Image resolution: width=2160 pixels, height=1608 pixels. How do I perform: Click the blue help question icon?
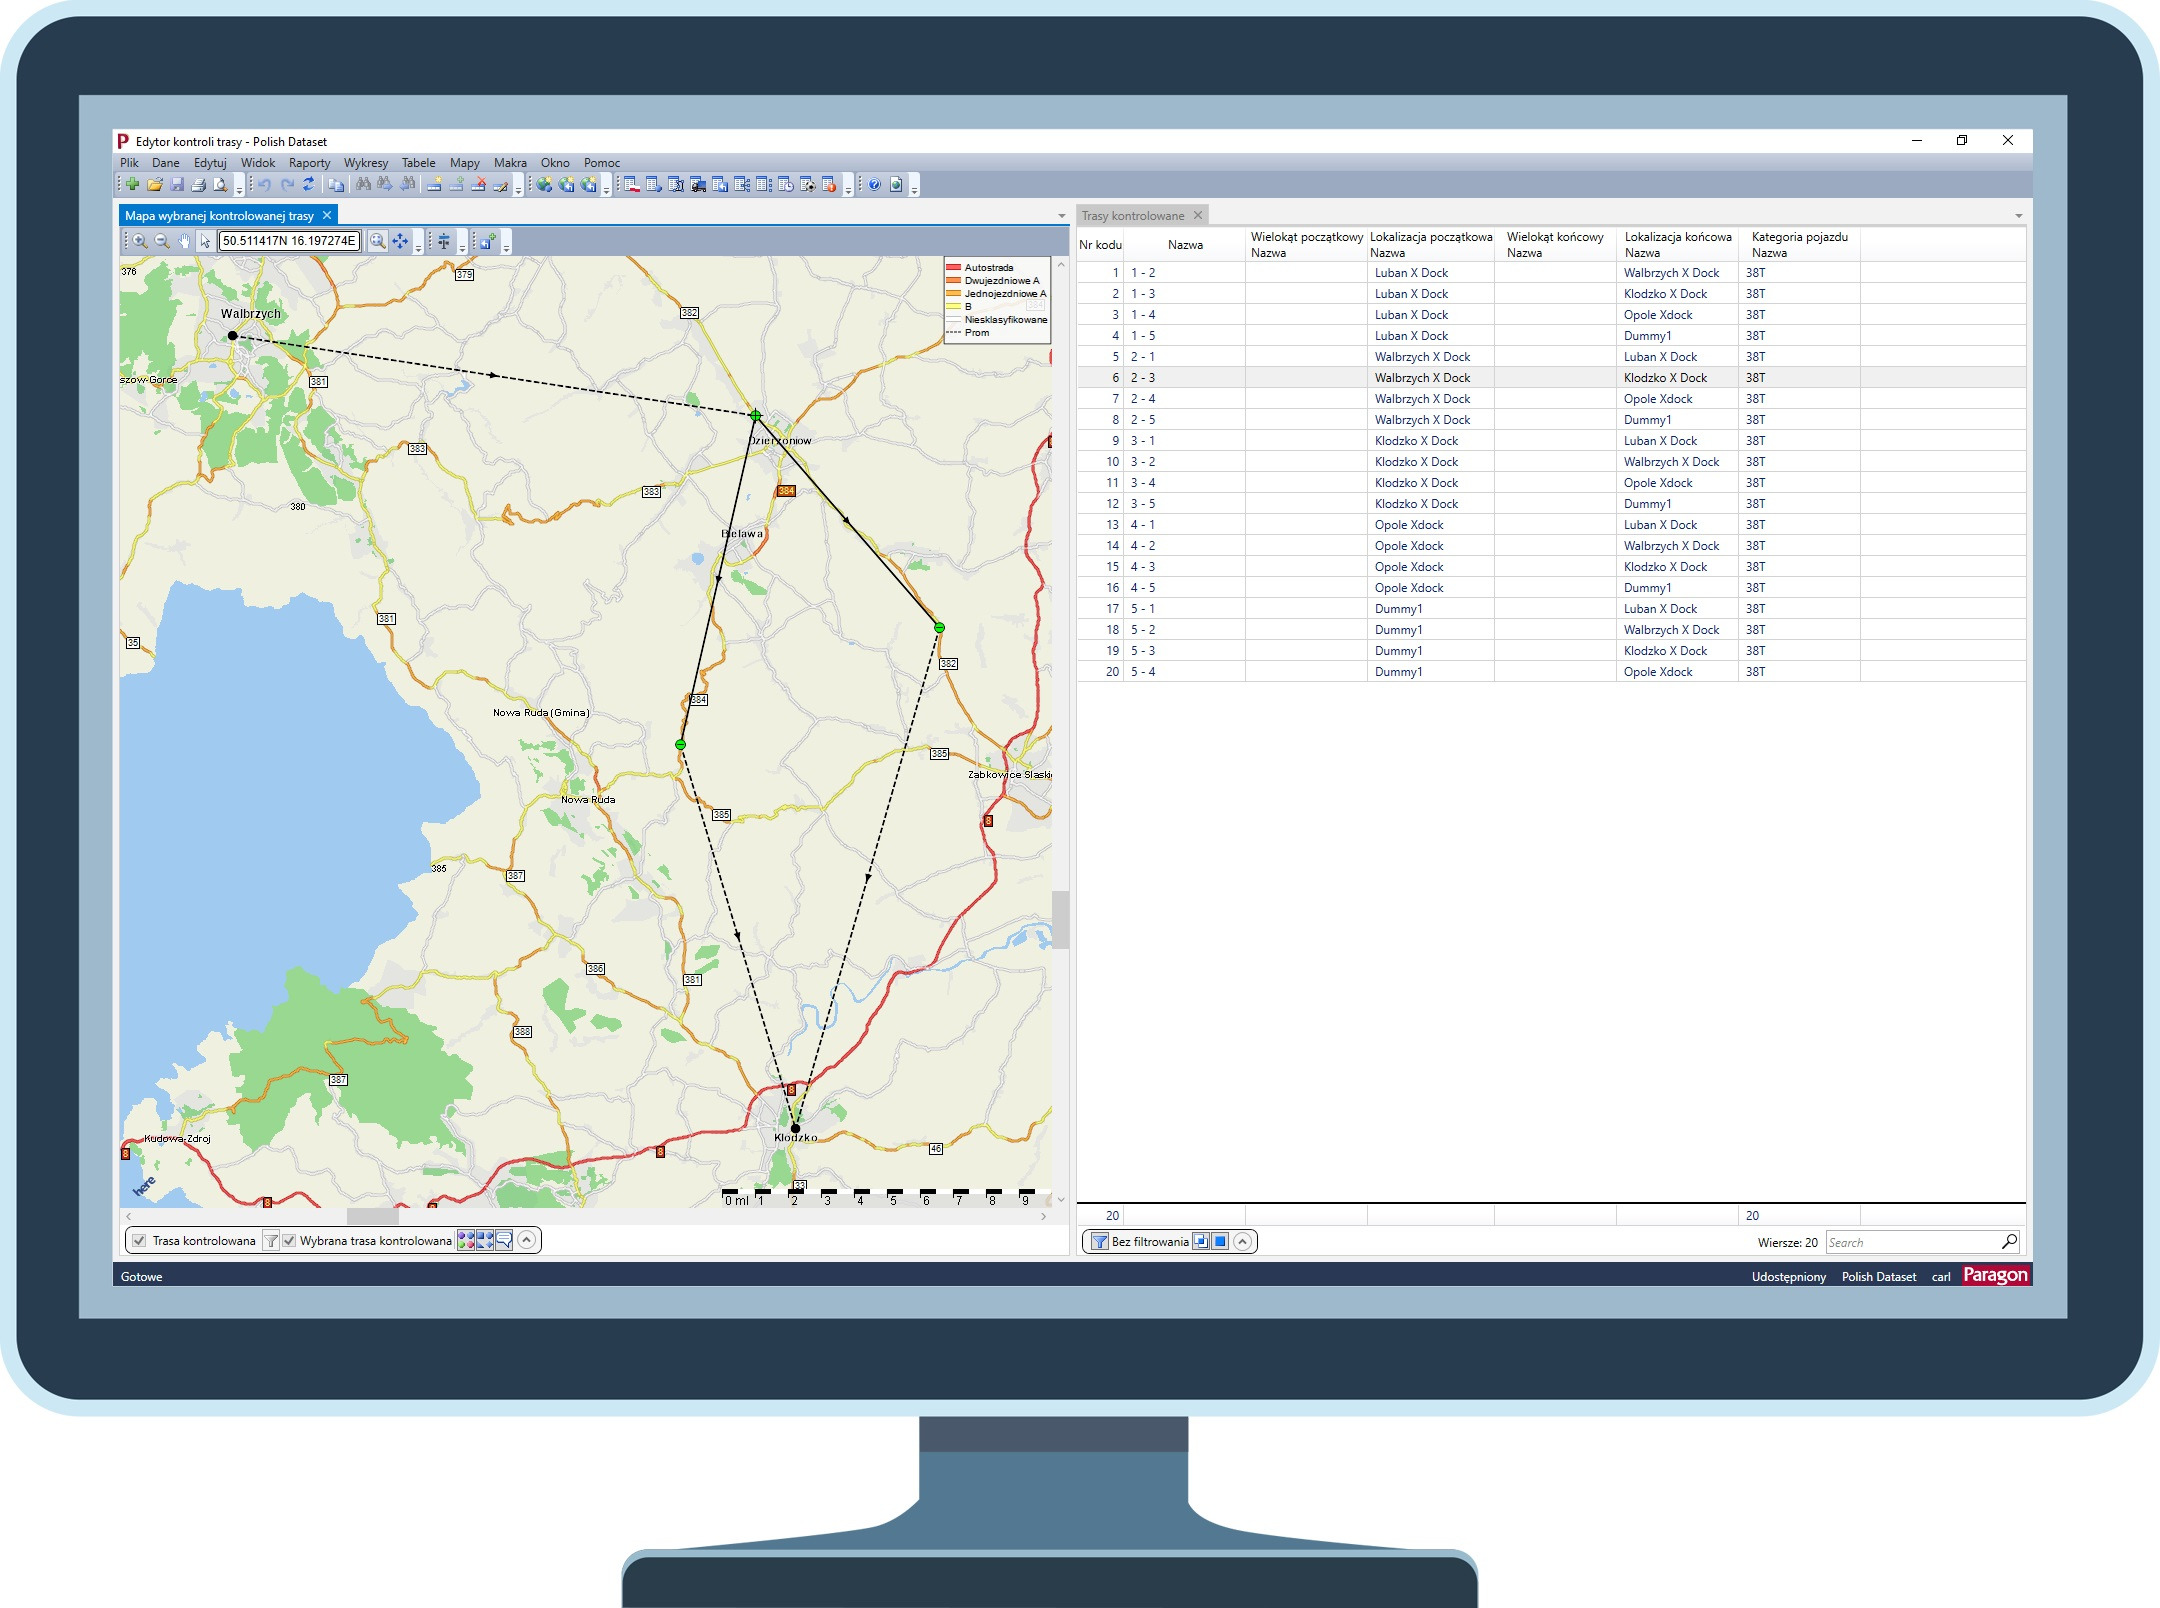click(x=874, y=184)
